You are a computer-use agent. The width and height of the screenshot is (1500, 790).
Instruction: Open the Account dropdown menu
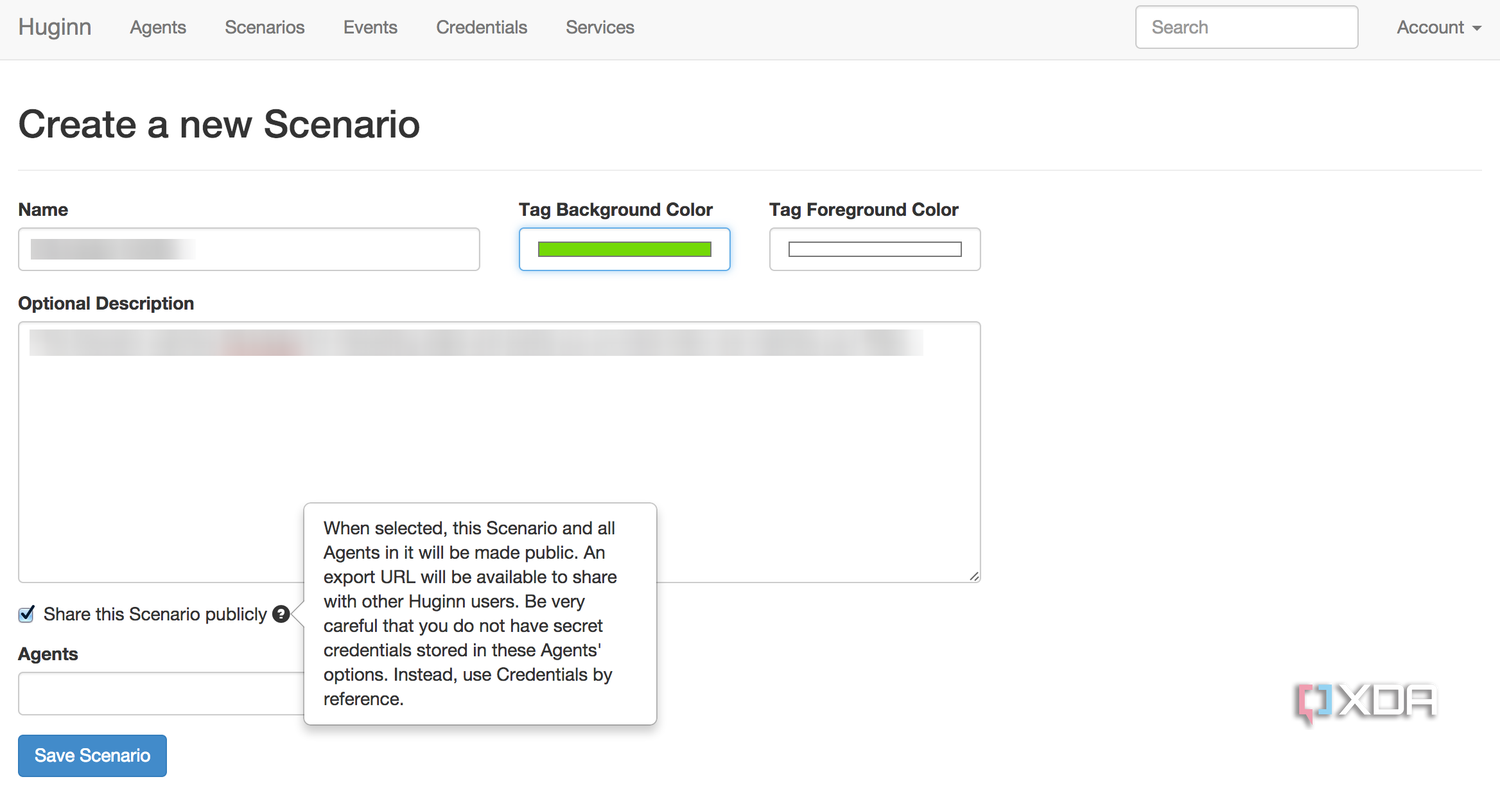pyautogui.click(x=1439, y=28)
